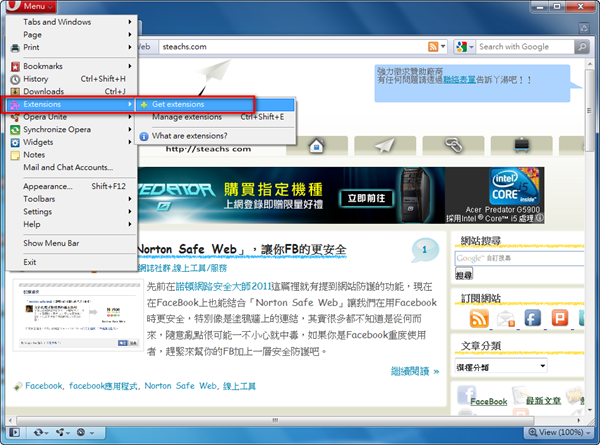600x445 pixels.
Task: Open the Help submenu
Action: click(x=72, y=224)
